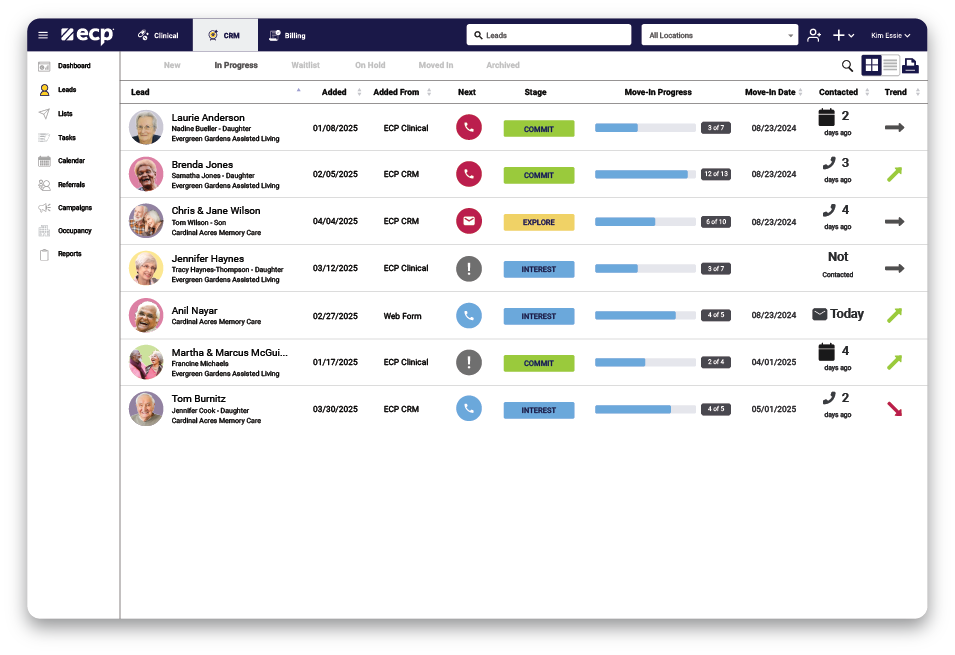
Task: Expand the All Locations dropdown
Action: point(719,35)
